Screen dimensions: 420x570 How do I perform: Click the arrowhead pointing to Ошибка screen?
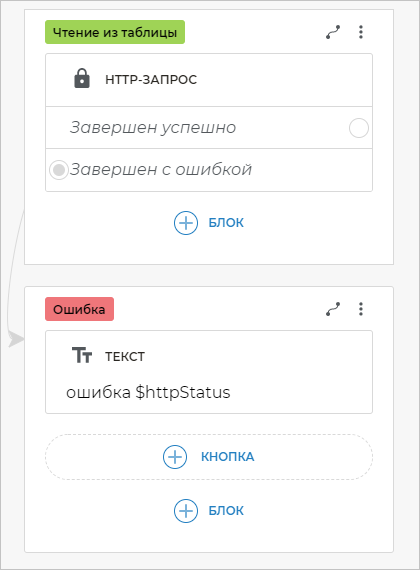tap(16, 339)
